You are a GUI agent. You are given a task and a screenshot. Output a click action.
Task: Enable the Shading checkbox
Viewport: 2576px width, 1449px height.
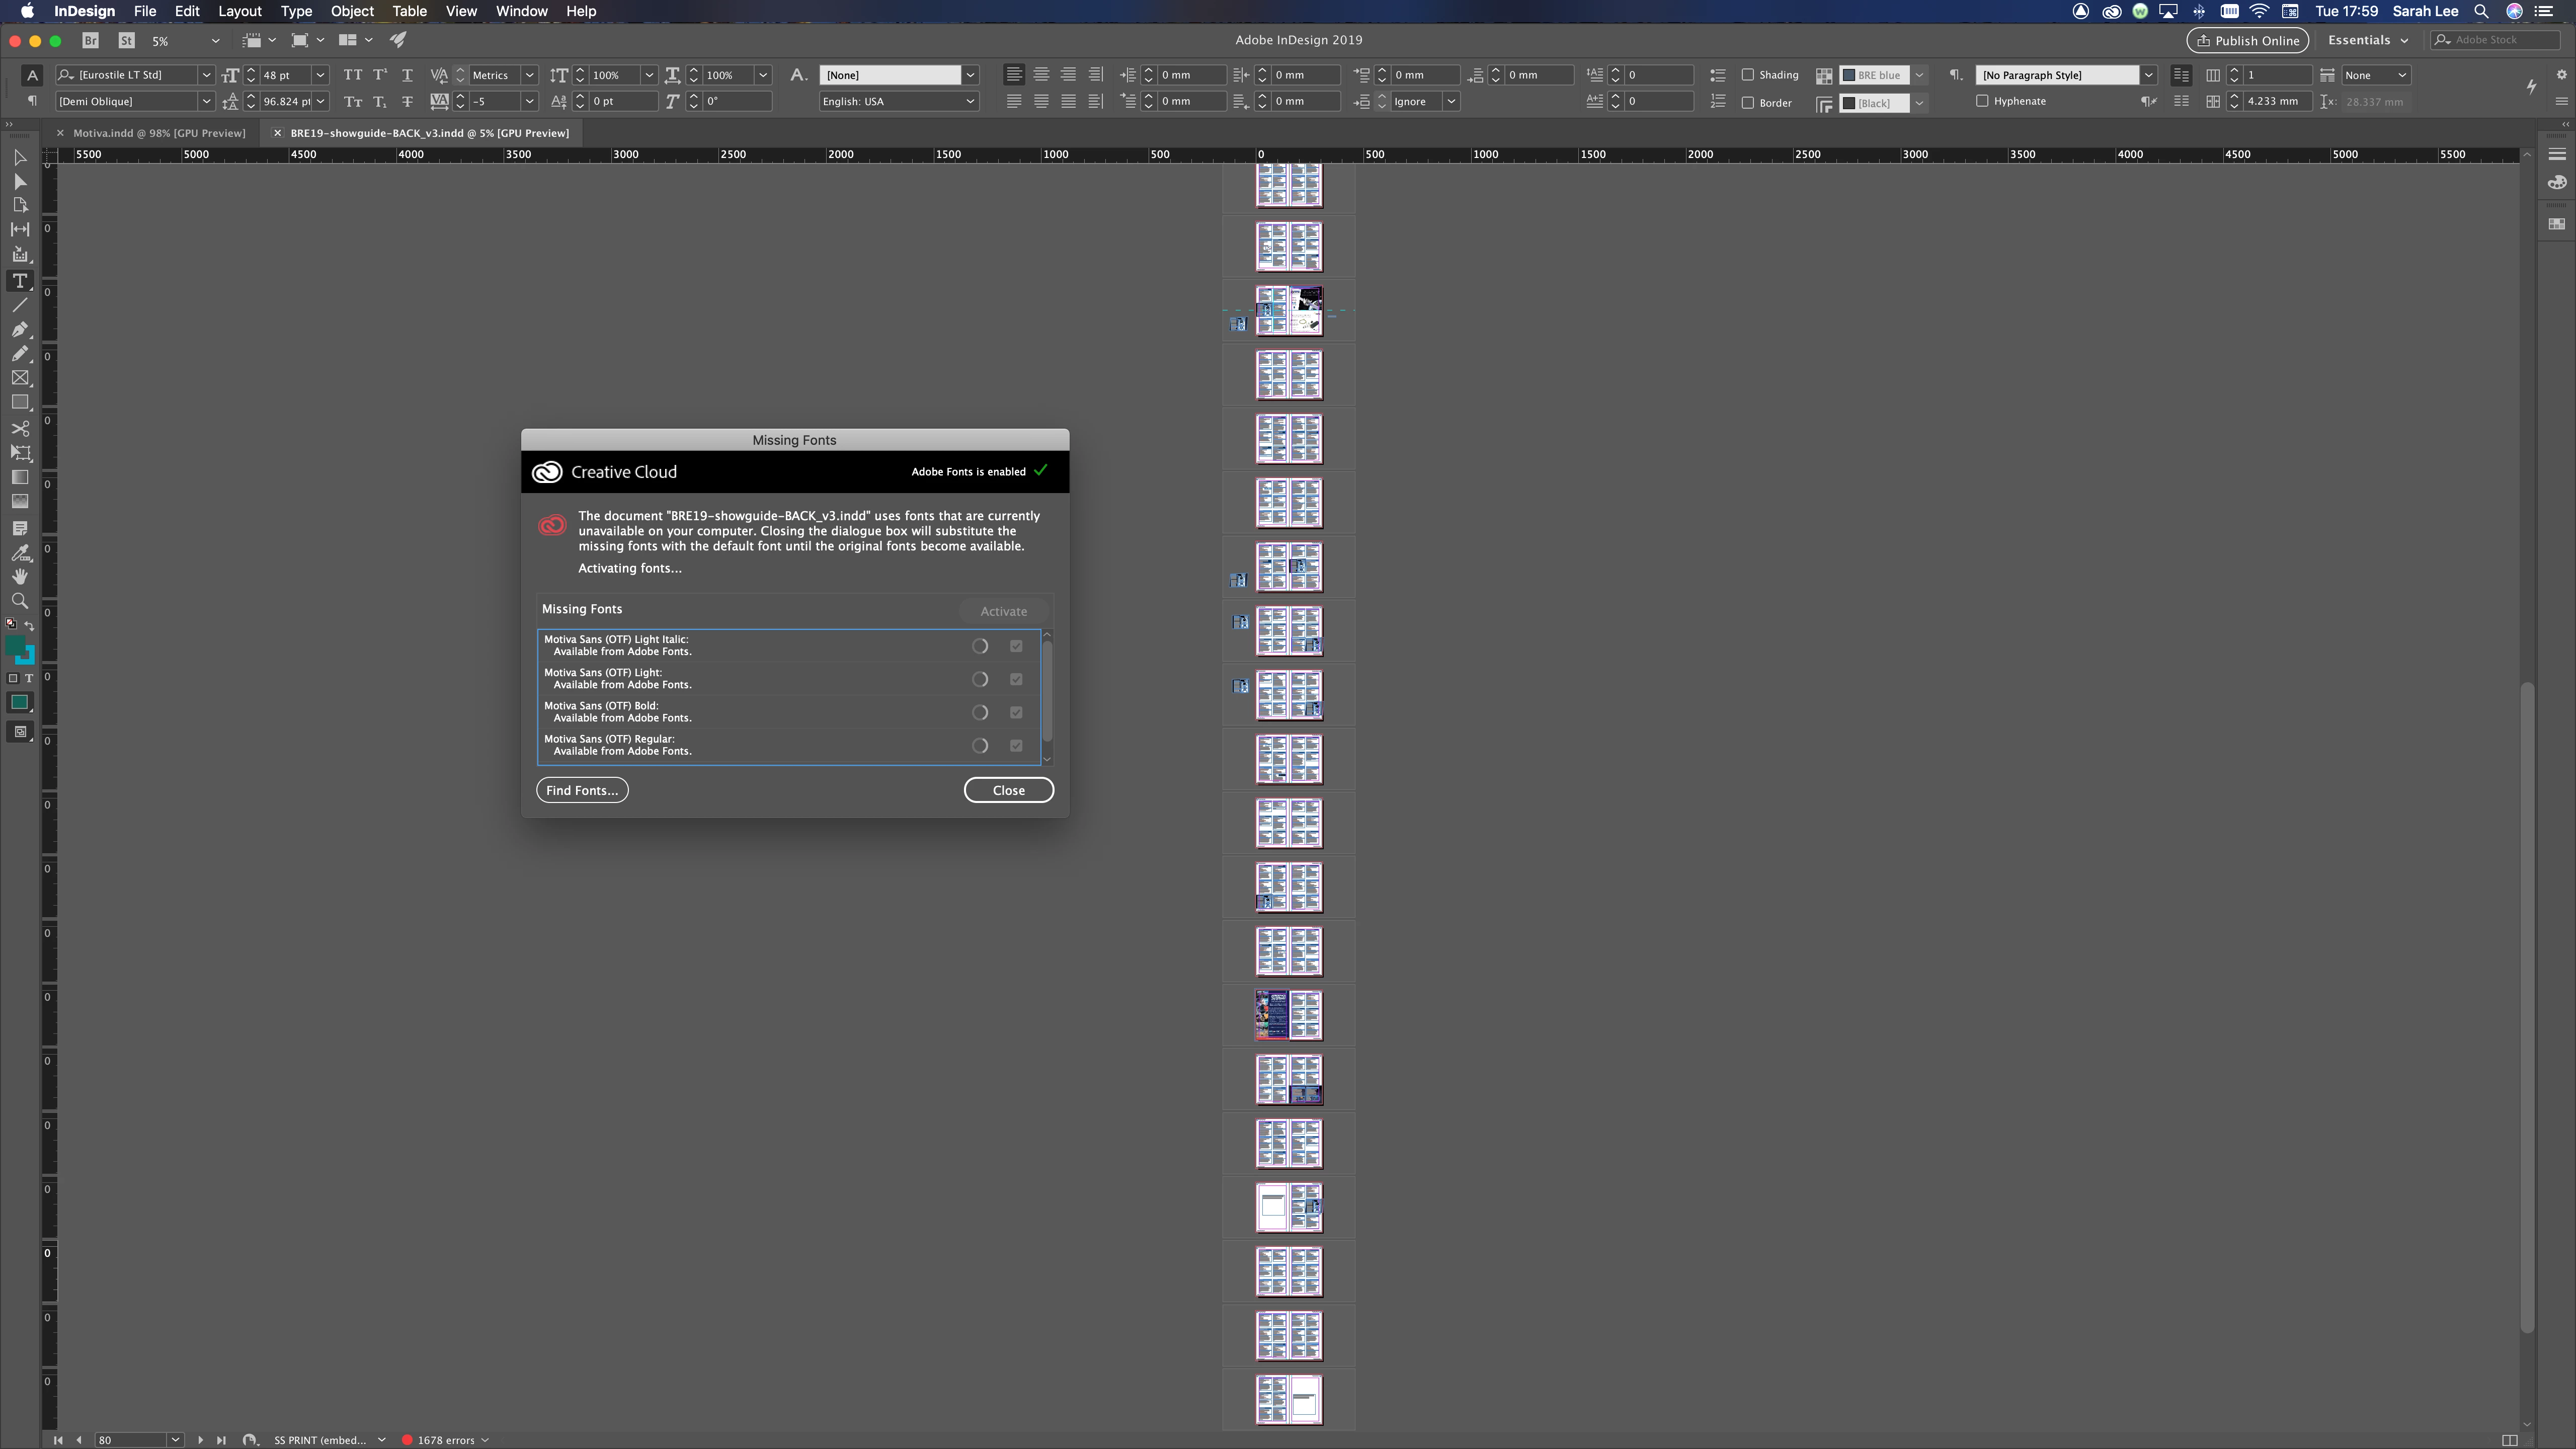(1748, 75)
